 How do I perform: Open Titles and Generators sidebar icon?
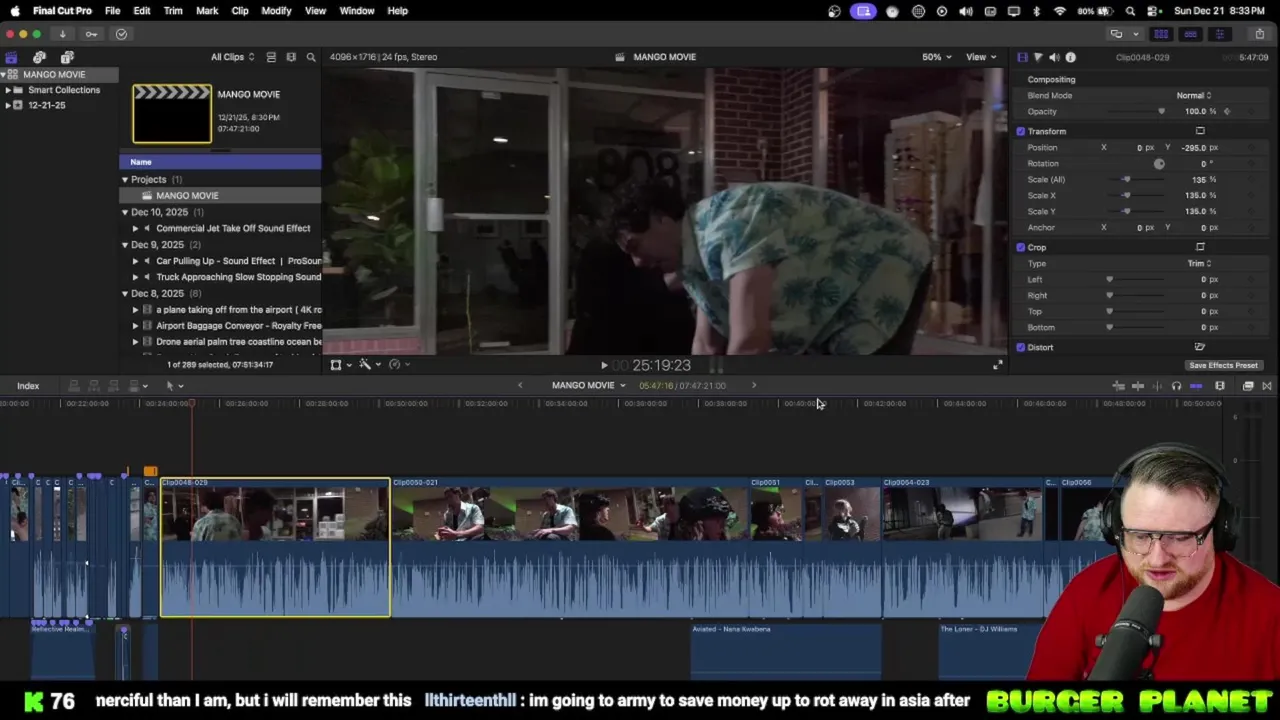tap(67, 57)
